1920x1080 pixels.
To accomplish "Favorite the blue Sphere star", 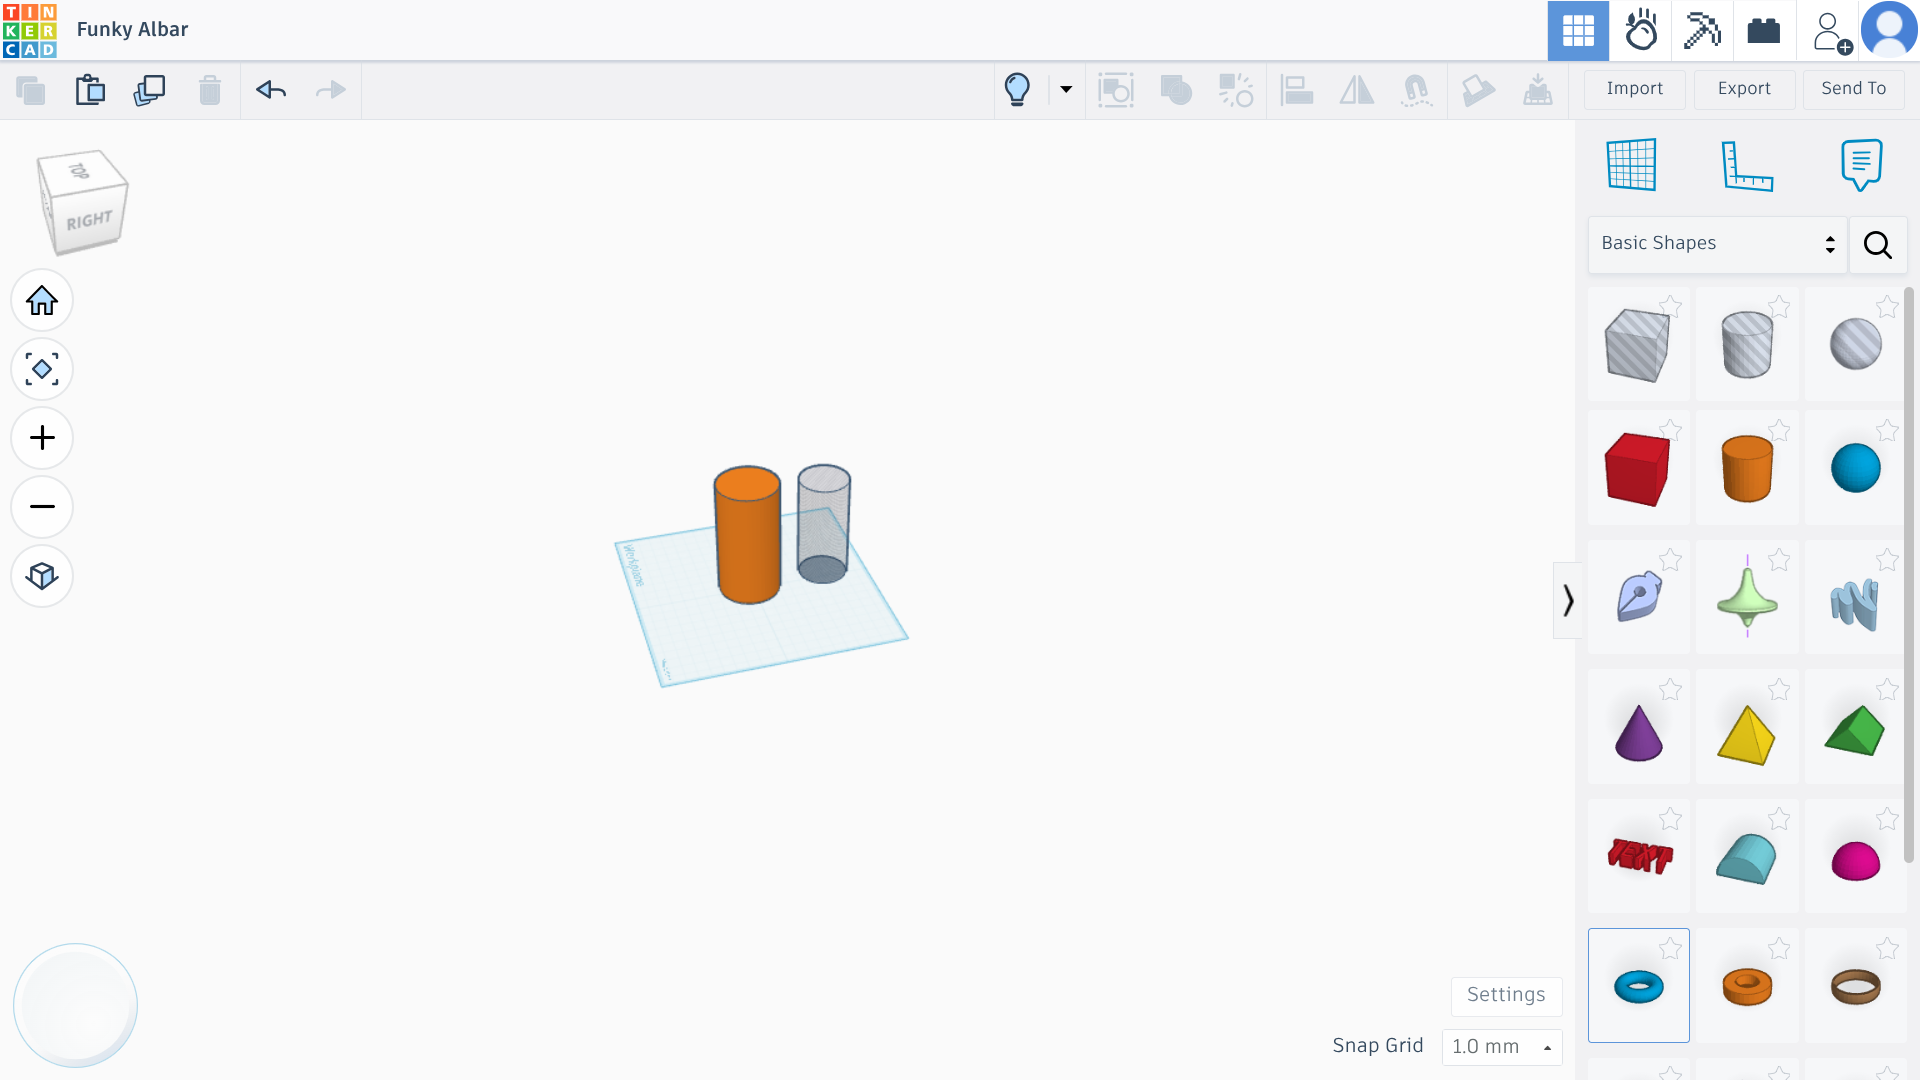I will [x=1887, y=430].
